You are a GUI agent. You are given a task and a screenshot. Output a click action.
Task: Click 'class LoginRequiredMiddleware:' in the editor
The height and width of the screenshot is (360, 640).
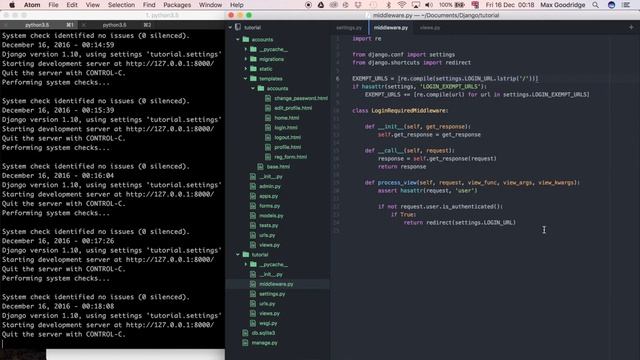tap(400, 111)
